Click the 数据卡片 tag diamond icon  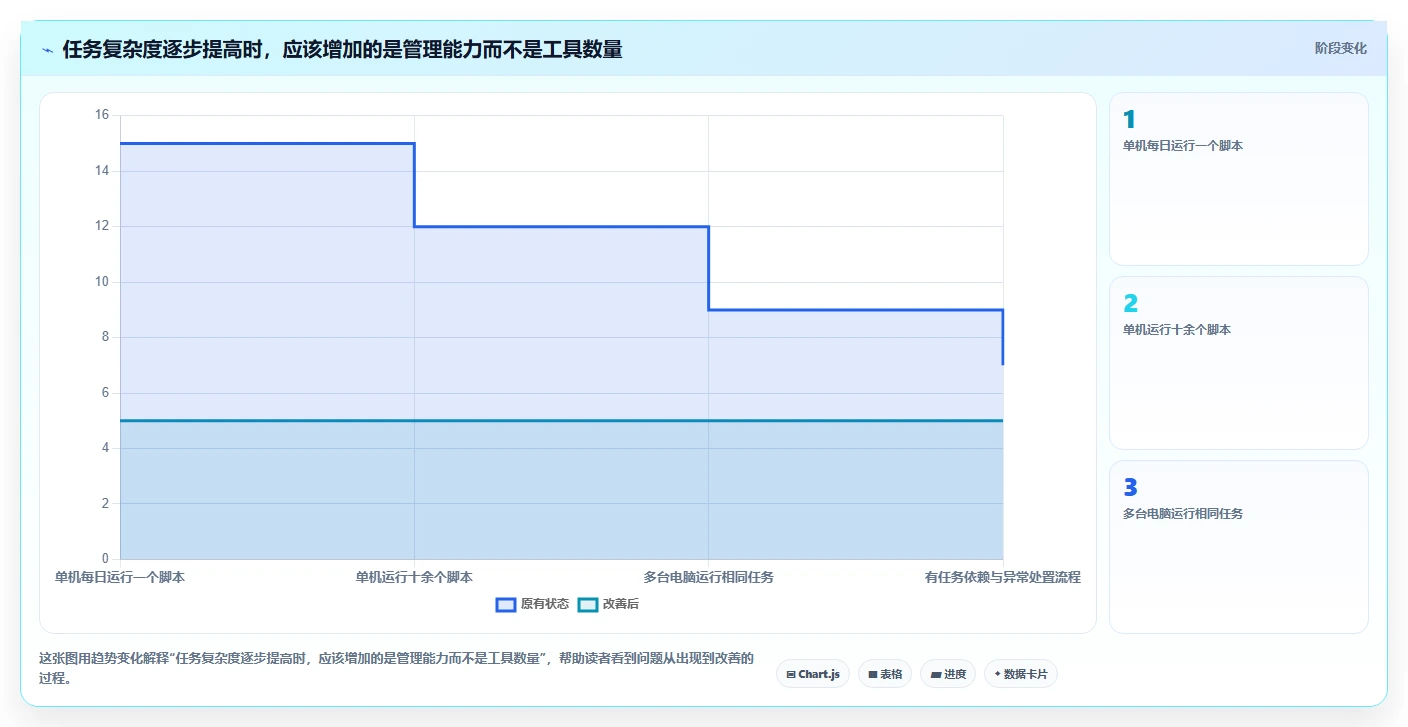997,674
